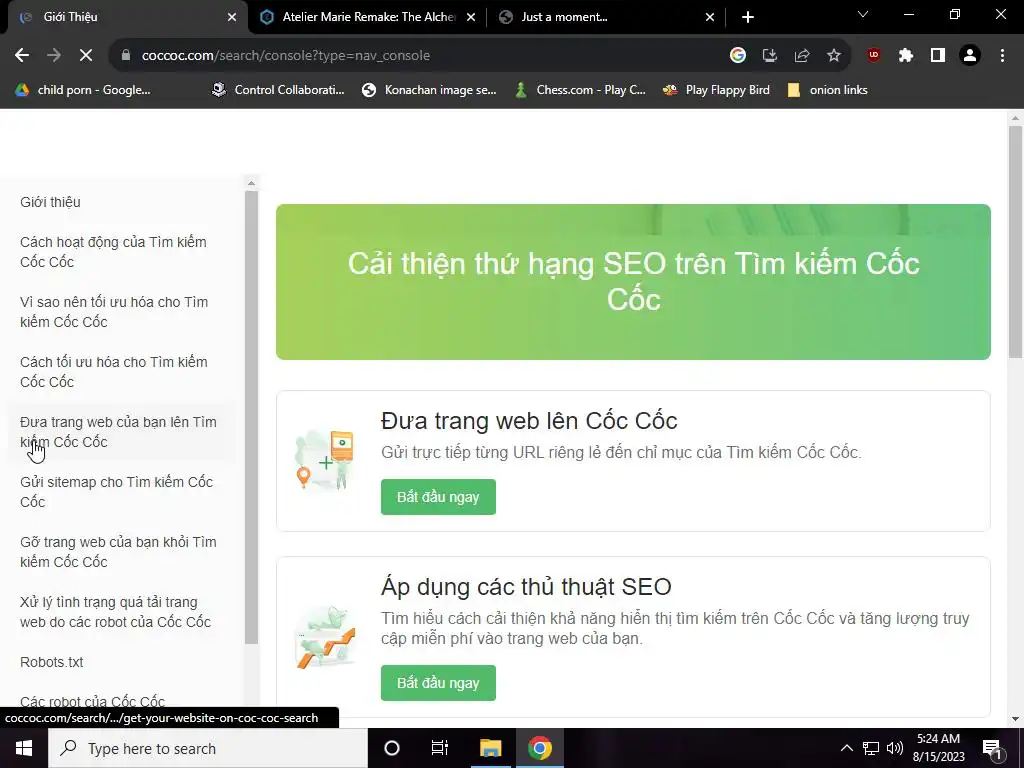Image resolution: width=1024 pixels, height=768 pixels.
Task: Click the website submission illustration
Action: 325,460
